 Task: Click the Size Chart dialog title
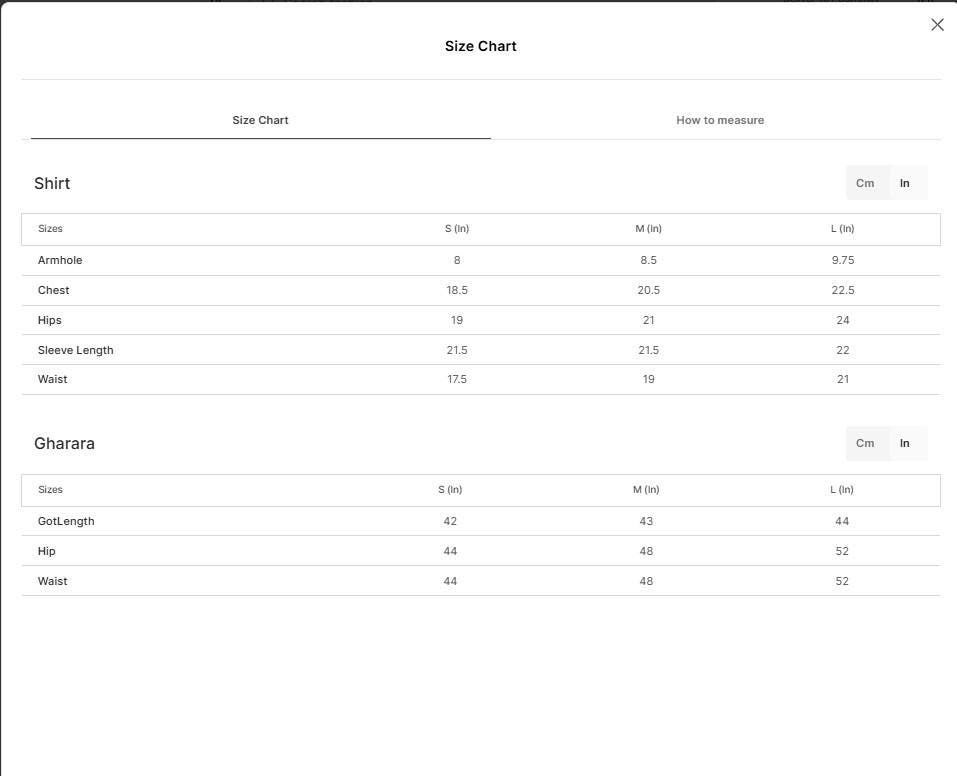coord(480,46)
